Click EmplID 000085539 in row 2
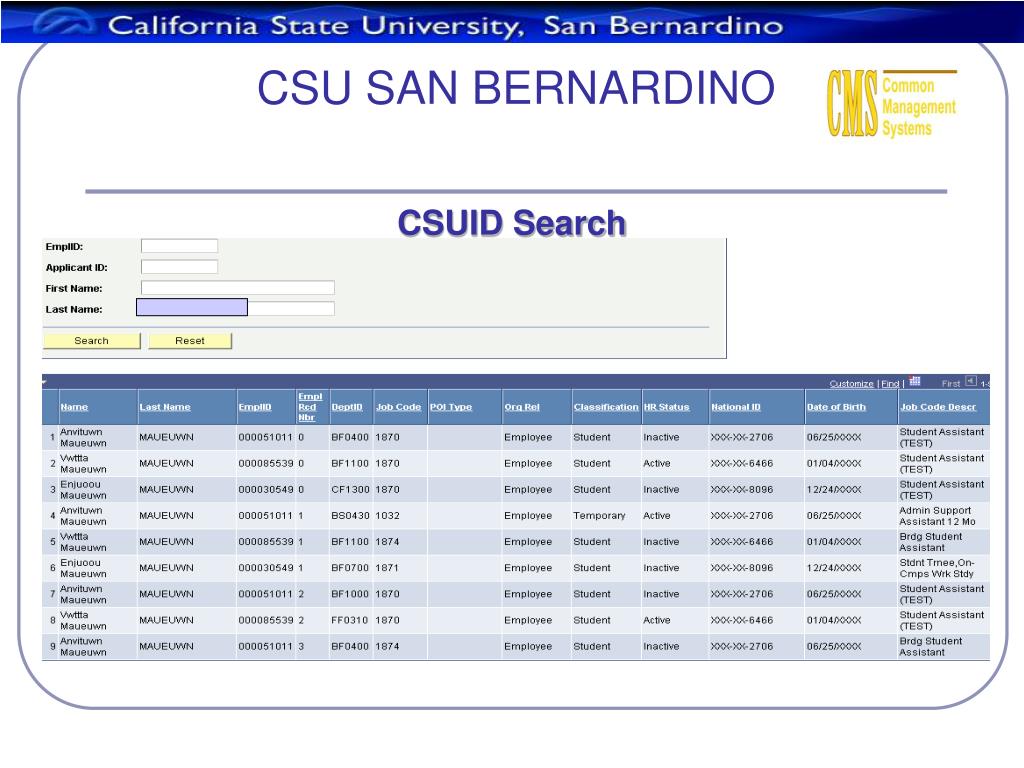The width and height of the screenshot is (1024, 768). [x=266, y=464]
